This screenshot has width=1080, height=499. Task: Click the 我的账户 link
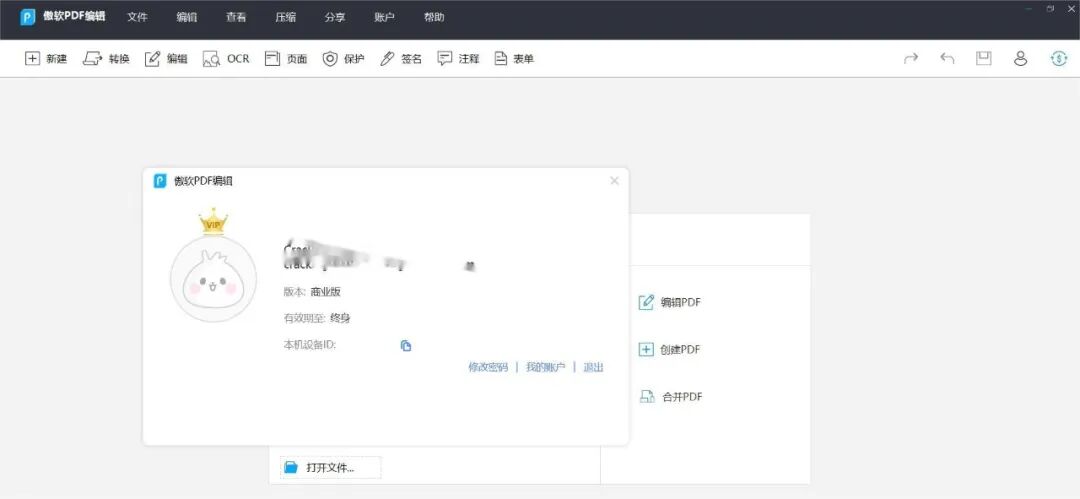545,367
